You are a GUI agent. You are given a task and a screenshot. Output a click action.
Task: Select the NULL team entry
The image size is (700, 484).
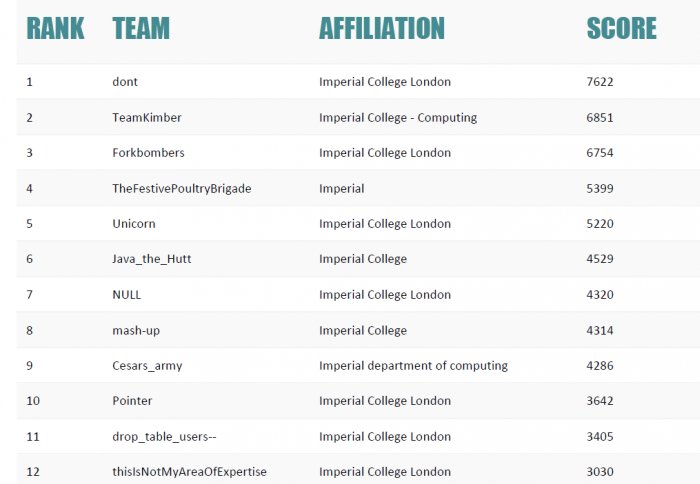click(x=127, y=295)
